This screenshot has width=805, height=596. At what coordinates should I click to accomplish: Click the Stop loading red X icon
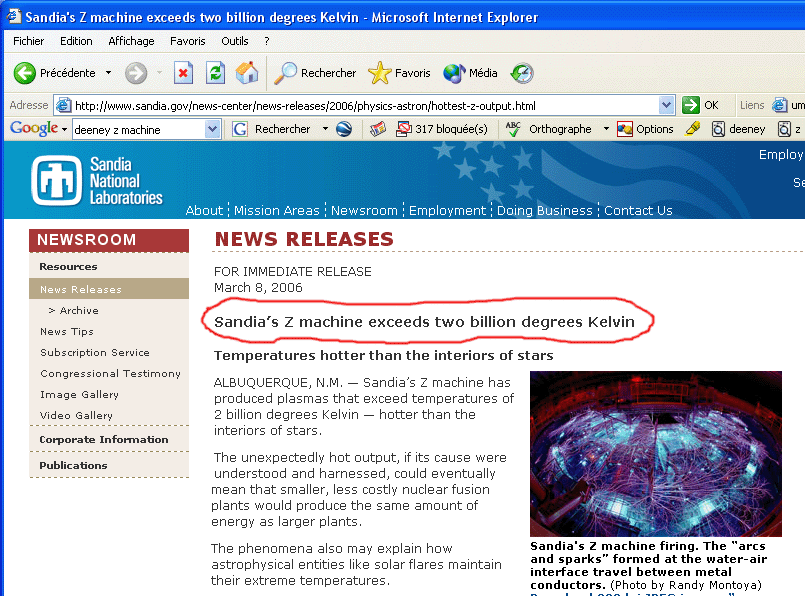(183, 73)
